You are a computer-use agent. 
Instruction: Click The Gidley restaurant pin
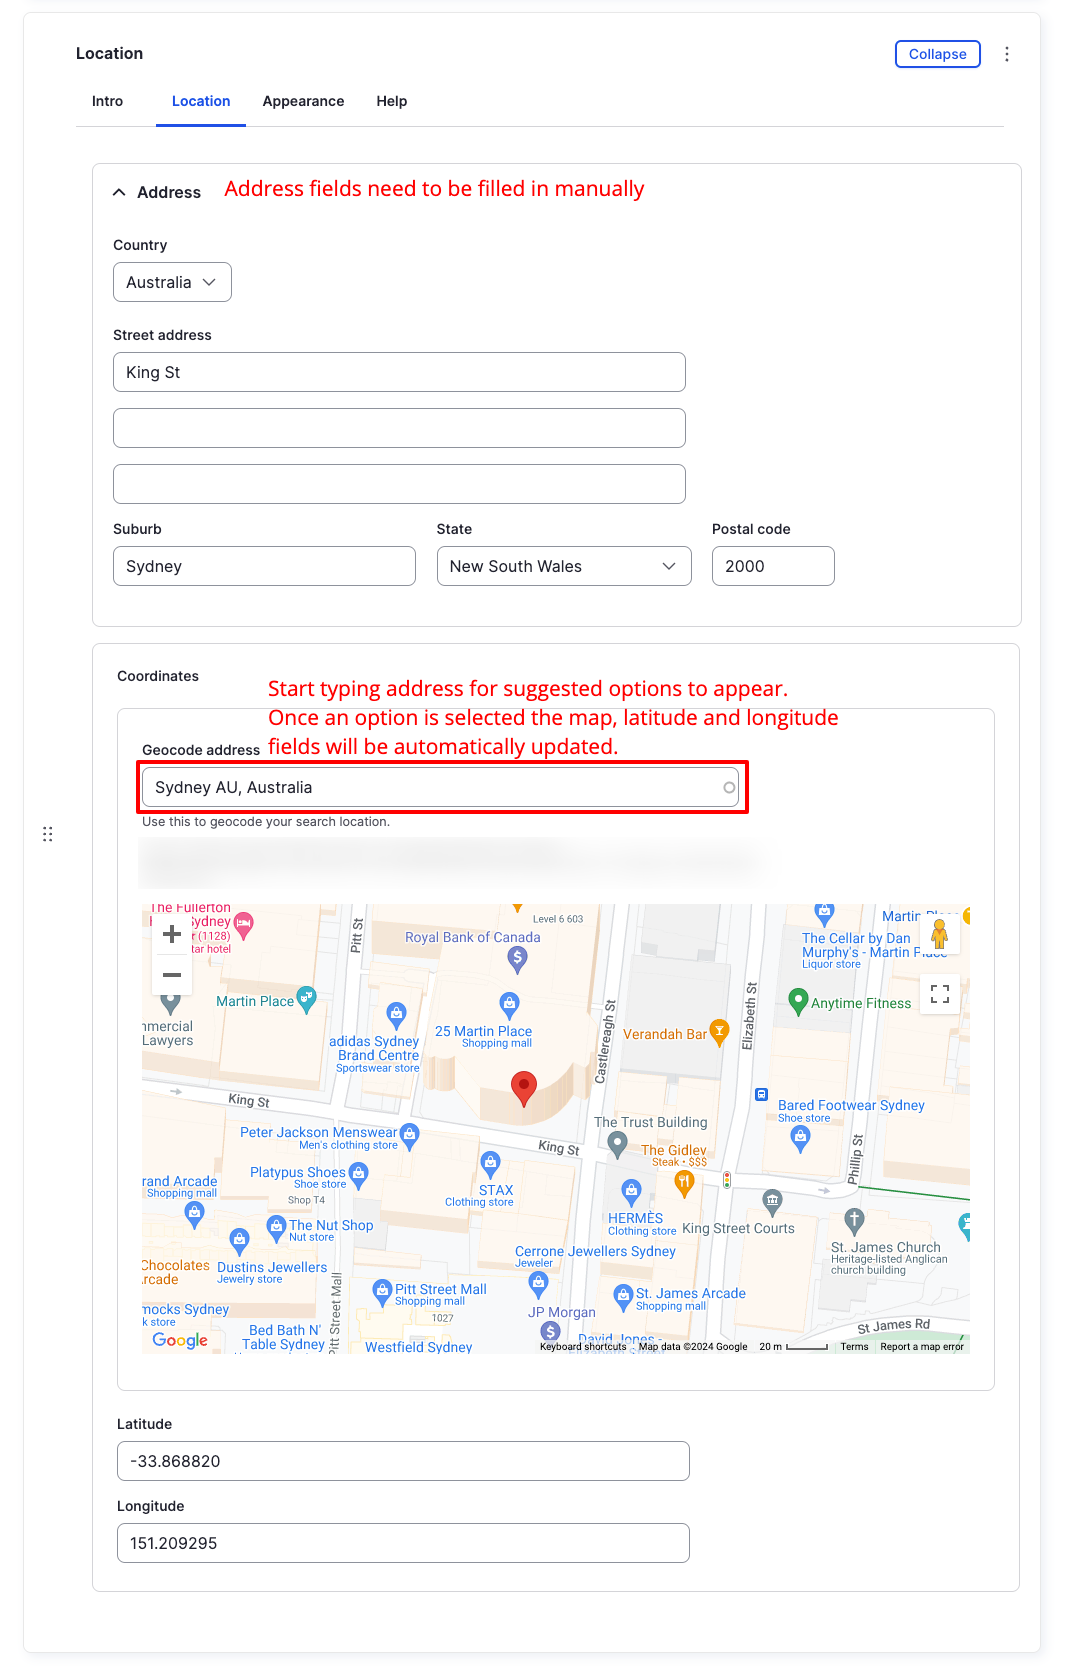pos(684,1185)
